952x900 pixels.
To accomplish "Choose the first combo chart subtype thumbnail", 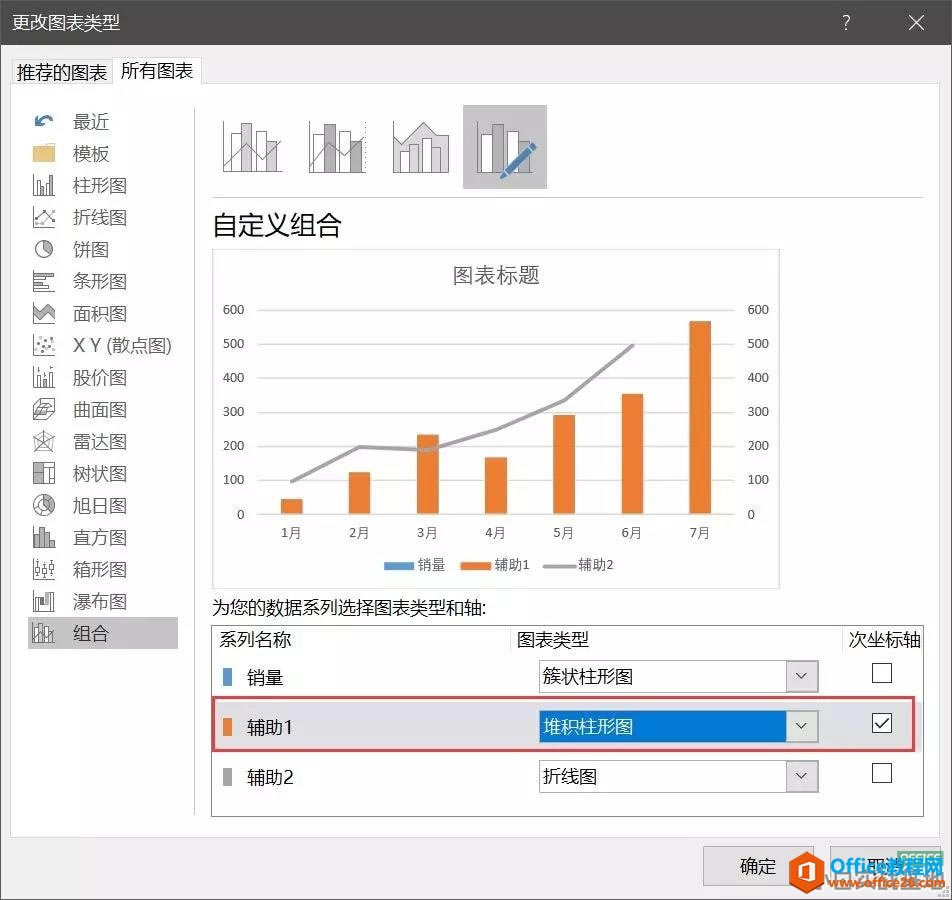I will coord(251,147).
